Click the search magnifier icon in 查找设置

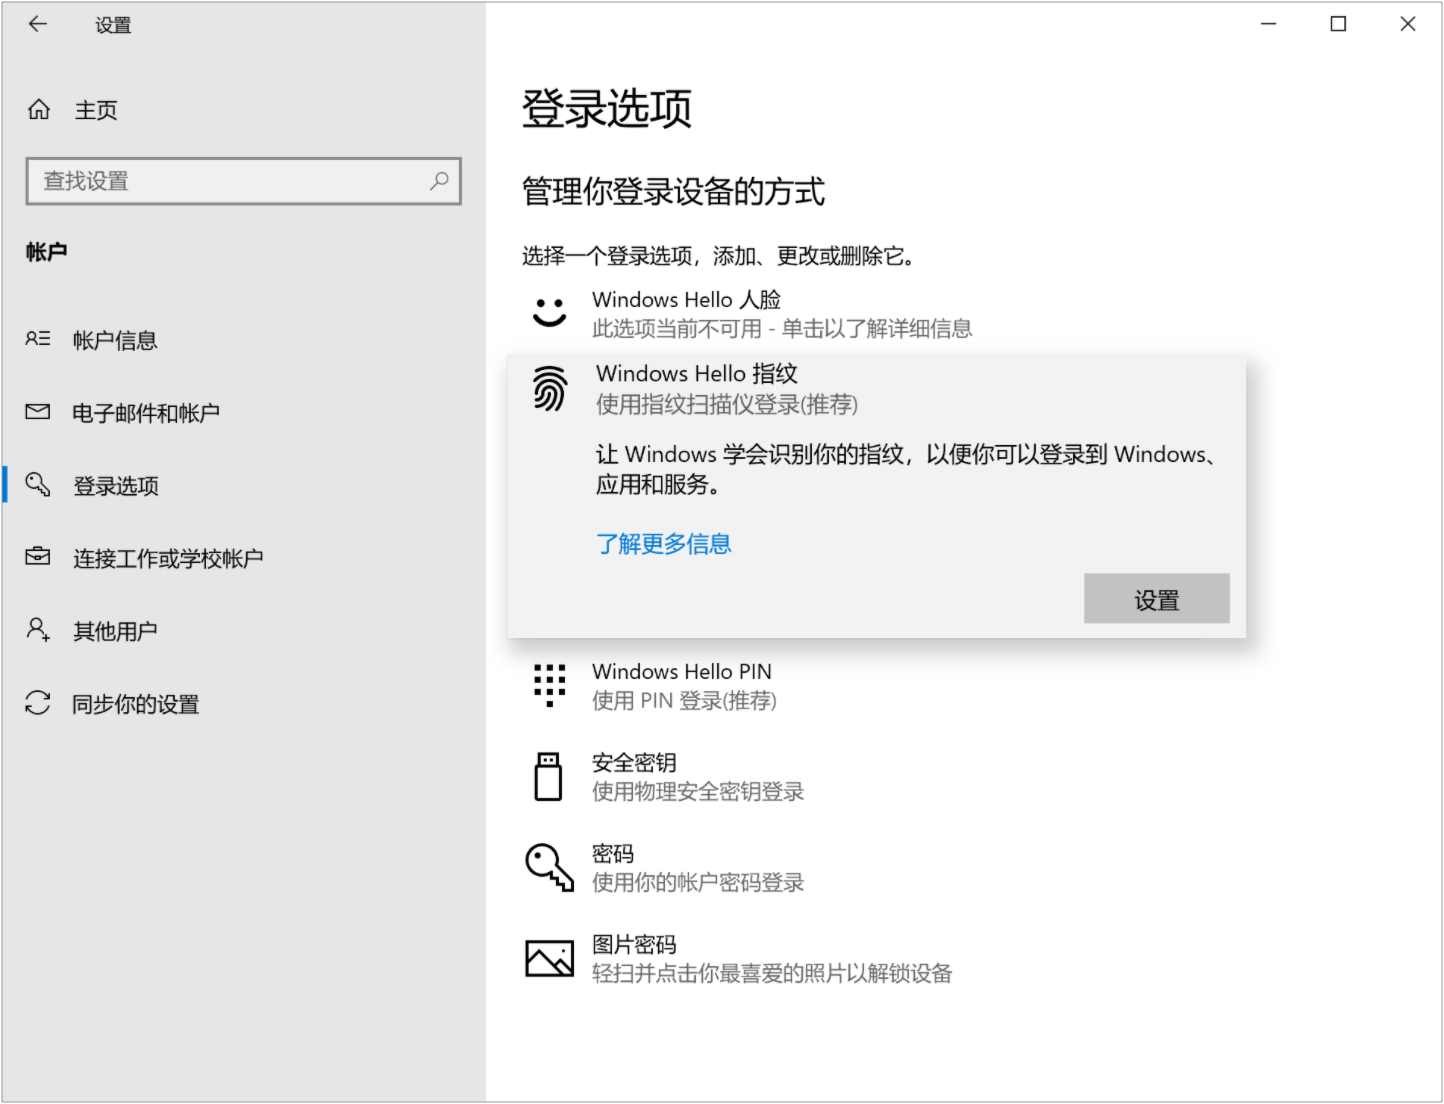coord(439,181)
